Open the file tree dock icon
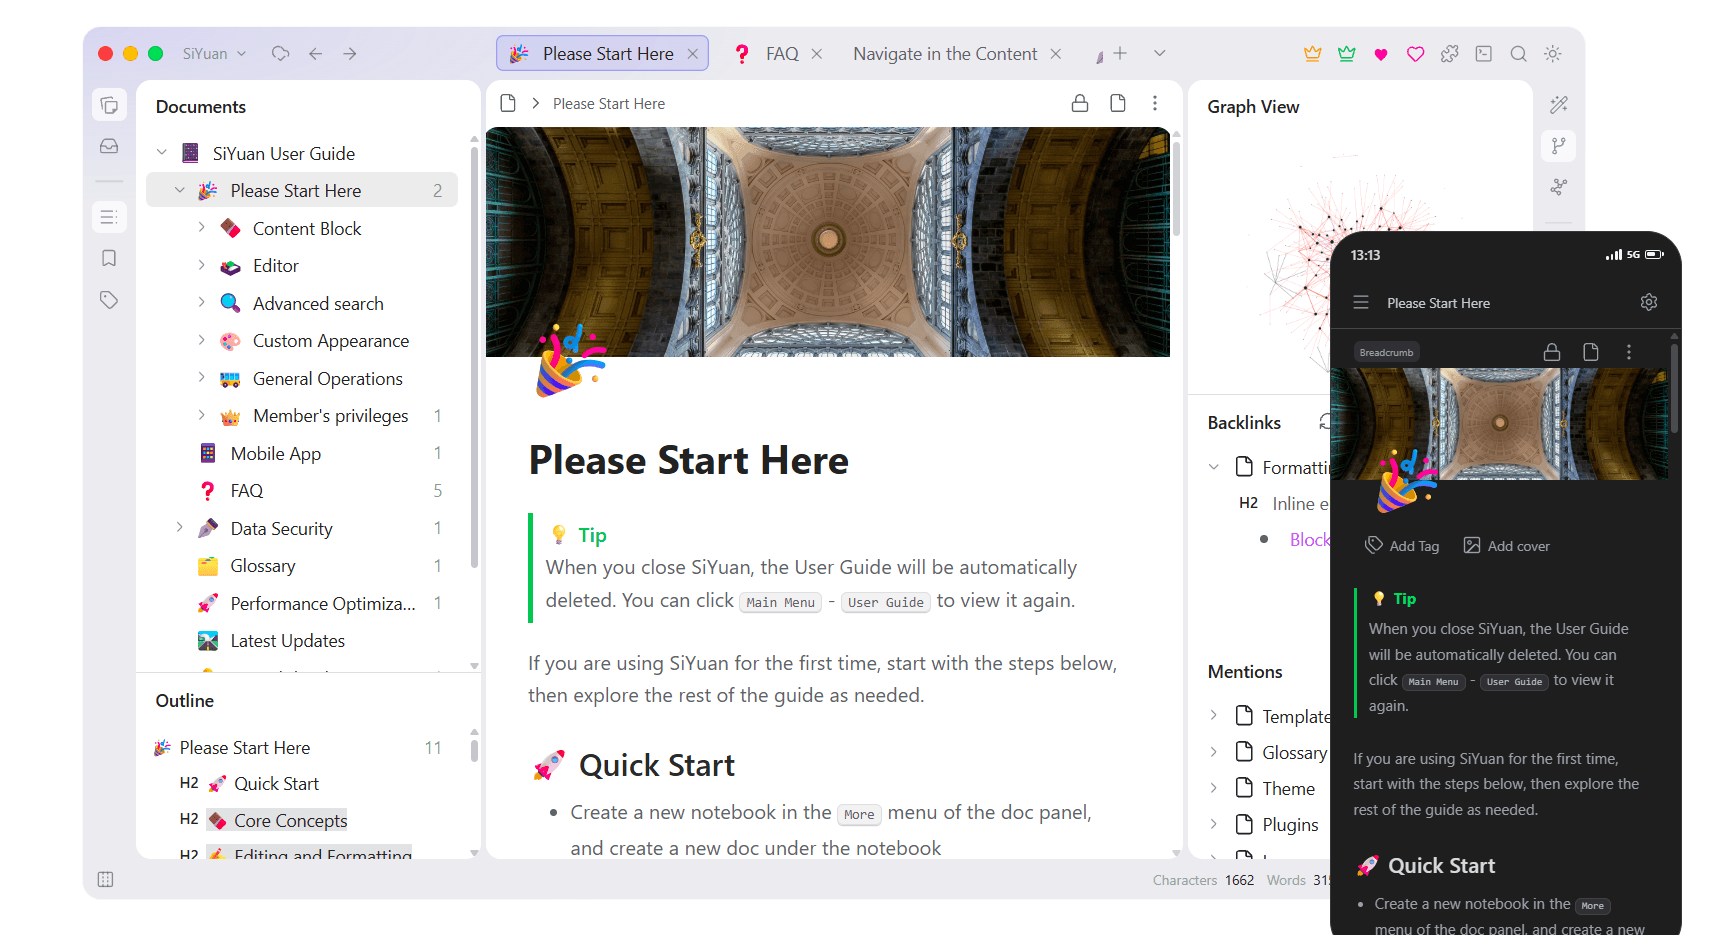Screen dimensions: 1723x935 109,105
